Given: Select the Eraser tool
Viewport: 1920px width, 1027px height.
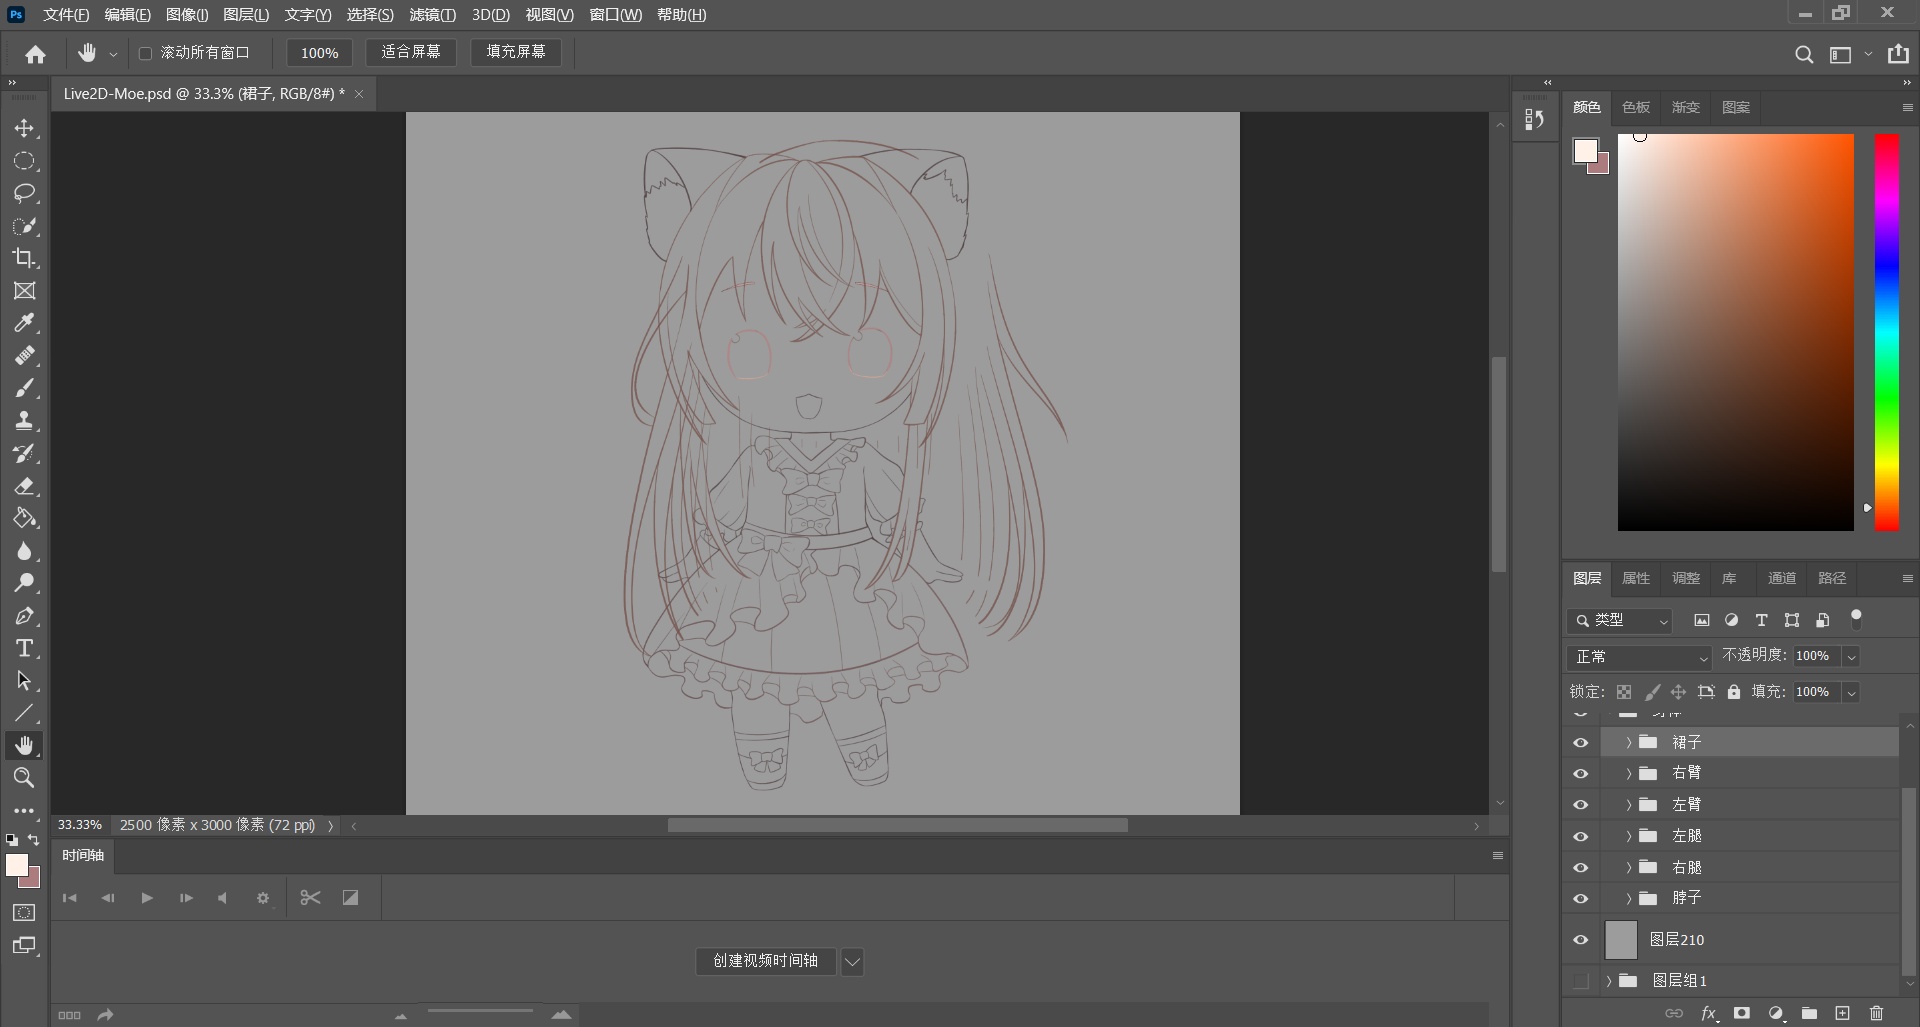Looking at the screenshot, I should pyautogui.click(x=24, y=486).
